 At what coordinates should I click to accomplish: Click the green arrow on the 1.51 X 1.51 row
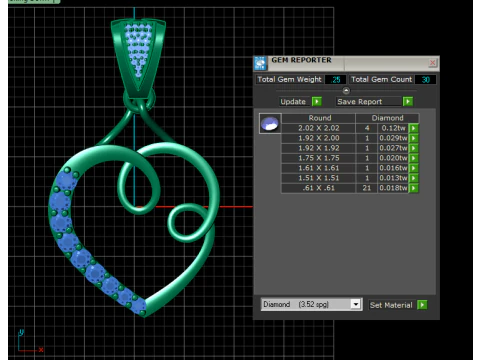pos(413,178)
